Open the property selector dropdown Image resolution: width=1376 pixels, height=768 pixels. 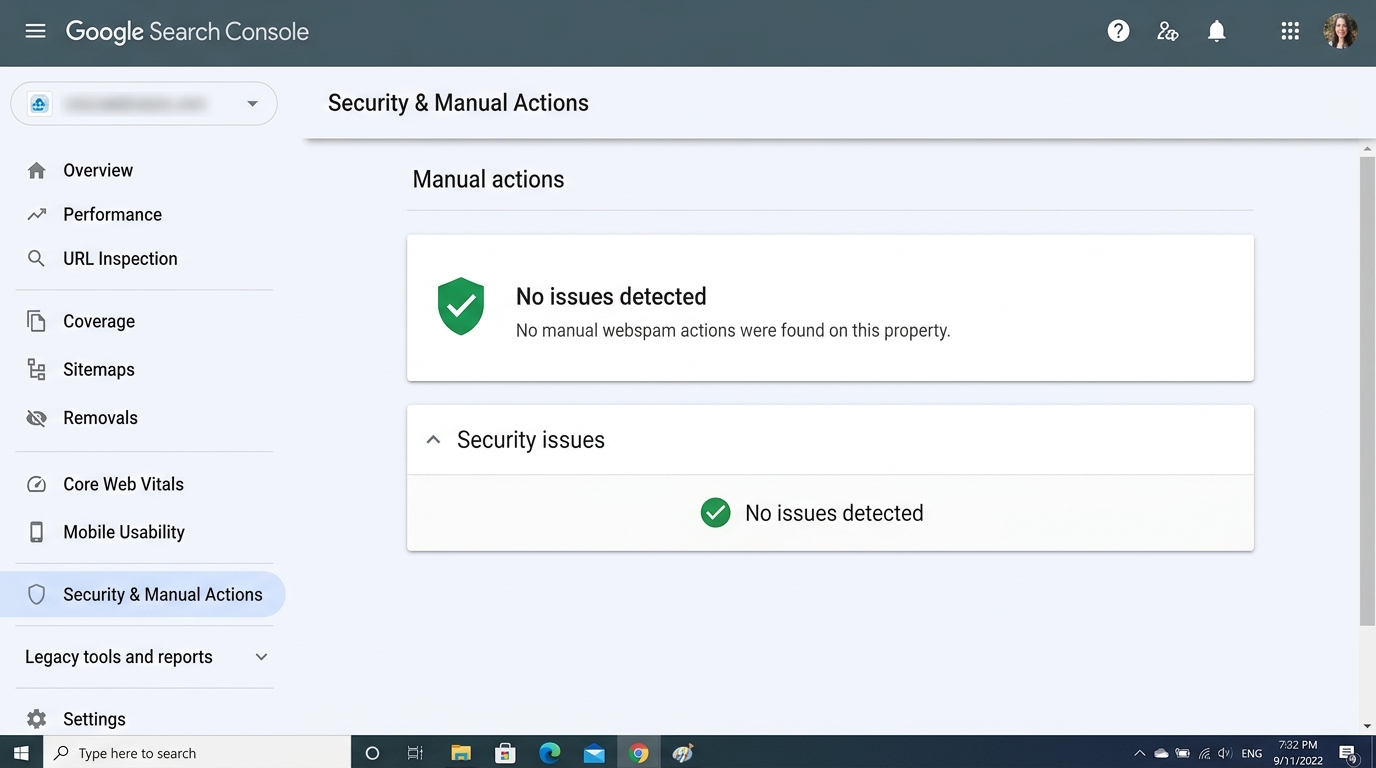(144, 104)
